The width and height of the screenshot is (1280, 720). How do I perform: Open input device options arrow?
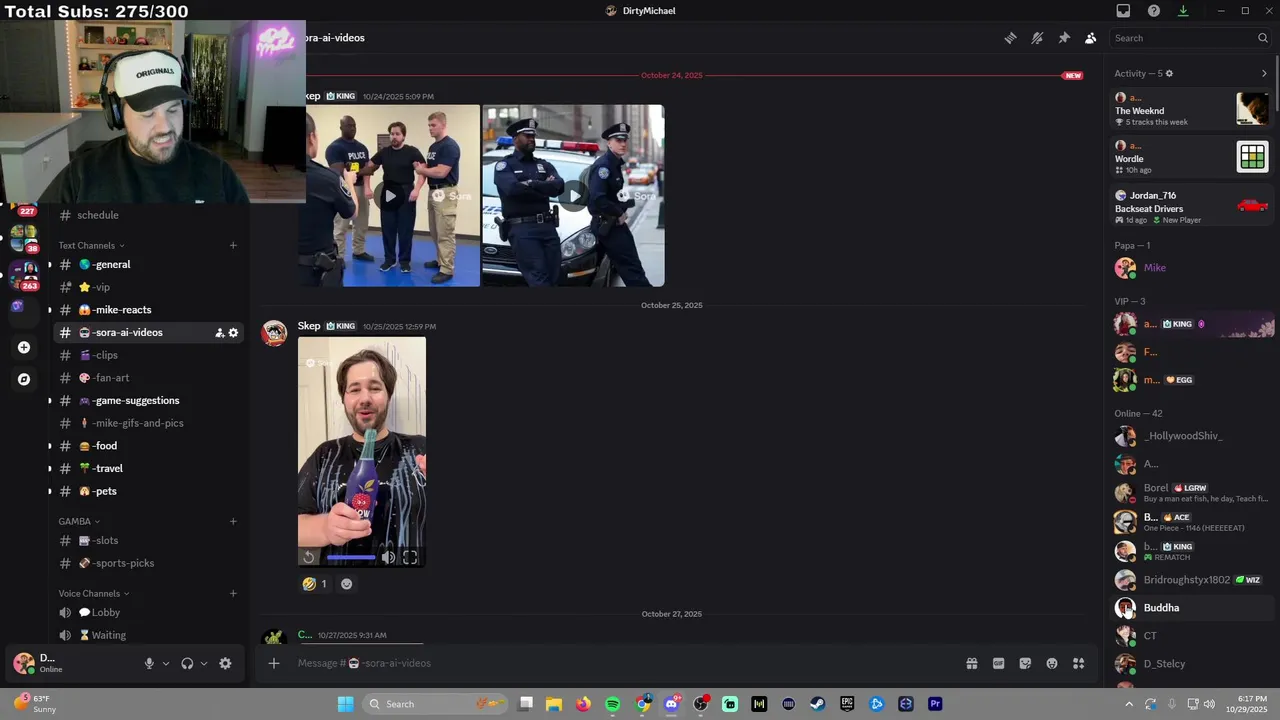click(x=166, y=663)
